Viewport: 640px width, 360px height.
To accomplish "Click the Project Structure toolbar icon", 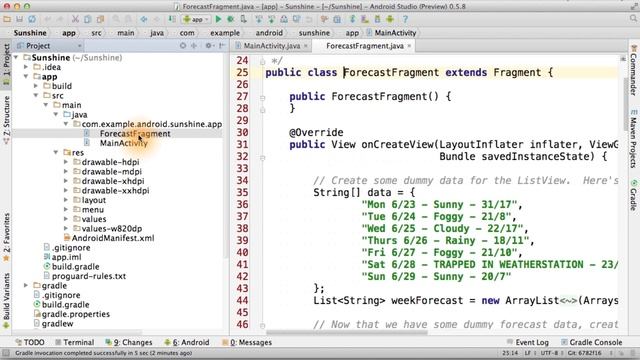I will click(x=337, y=19).
